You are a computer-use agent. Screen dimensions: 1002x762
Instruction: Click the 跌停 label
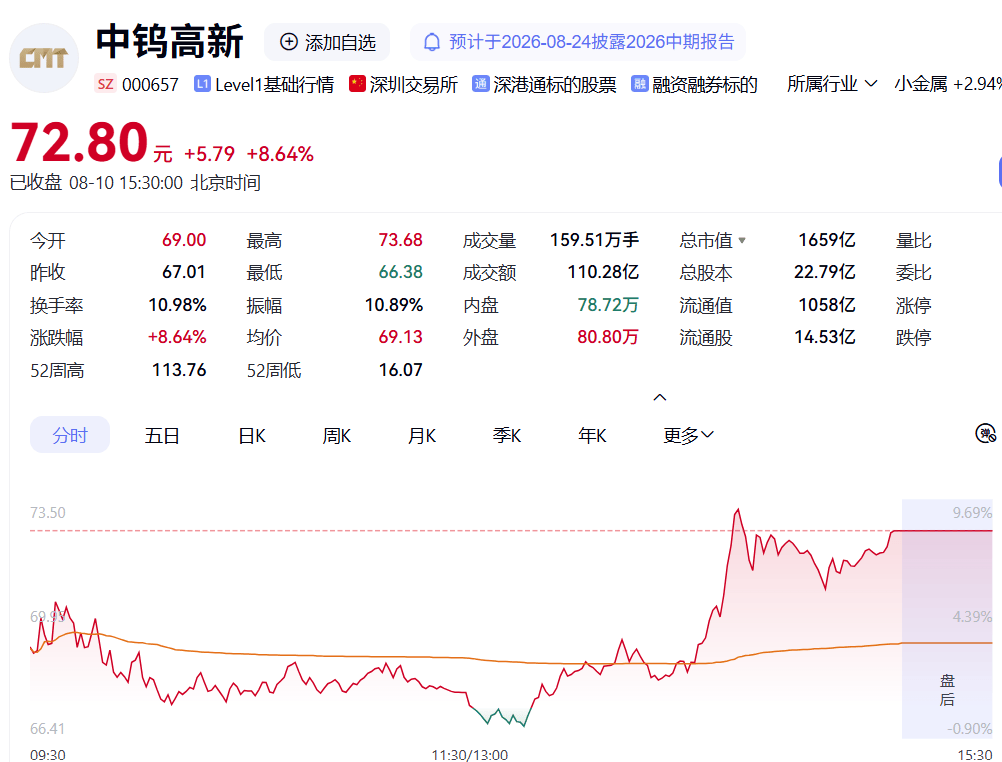point(914,338)
